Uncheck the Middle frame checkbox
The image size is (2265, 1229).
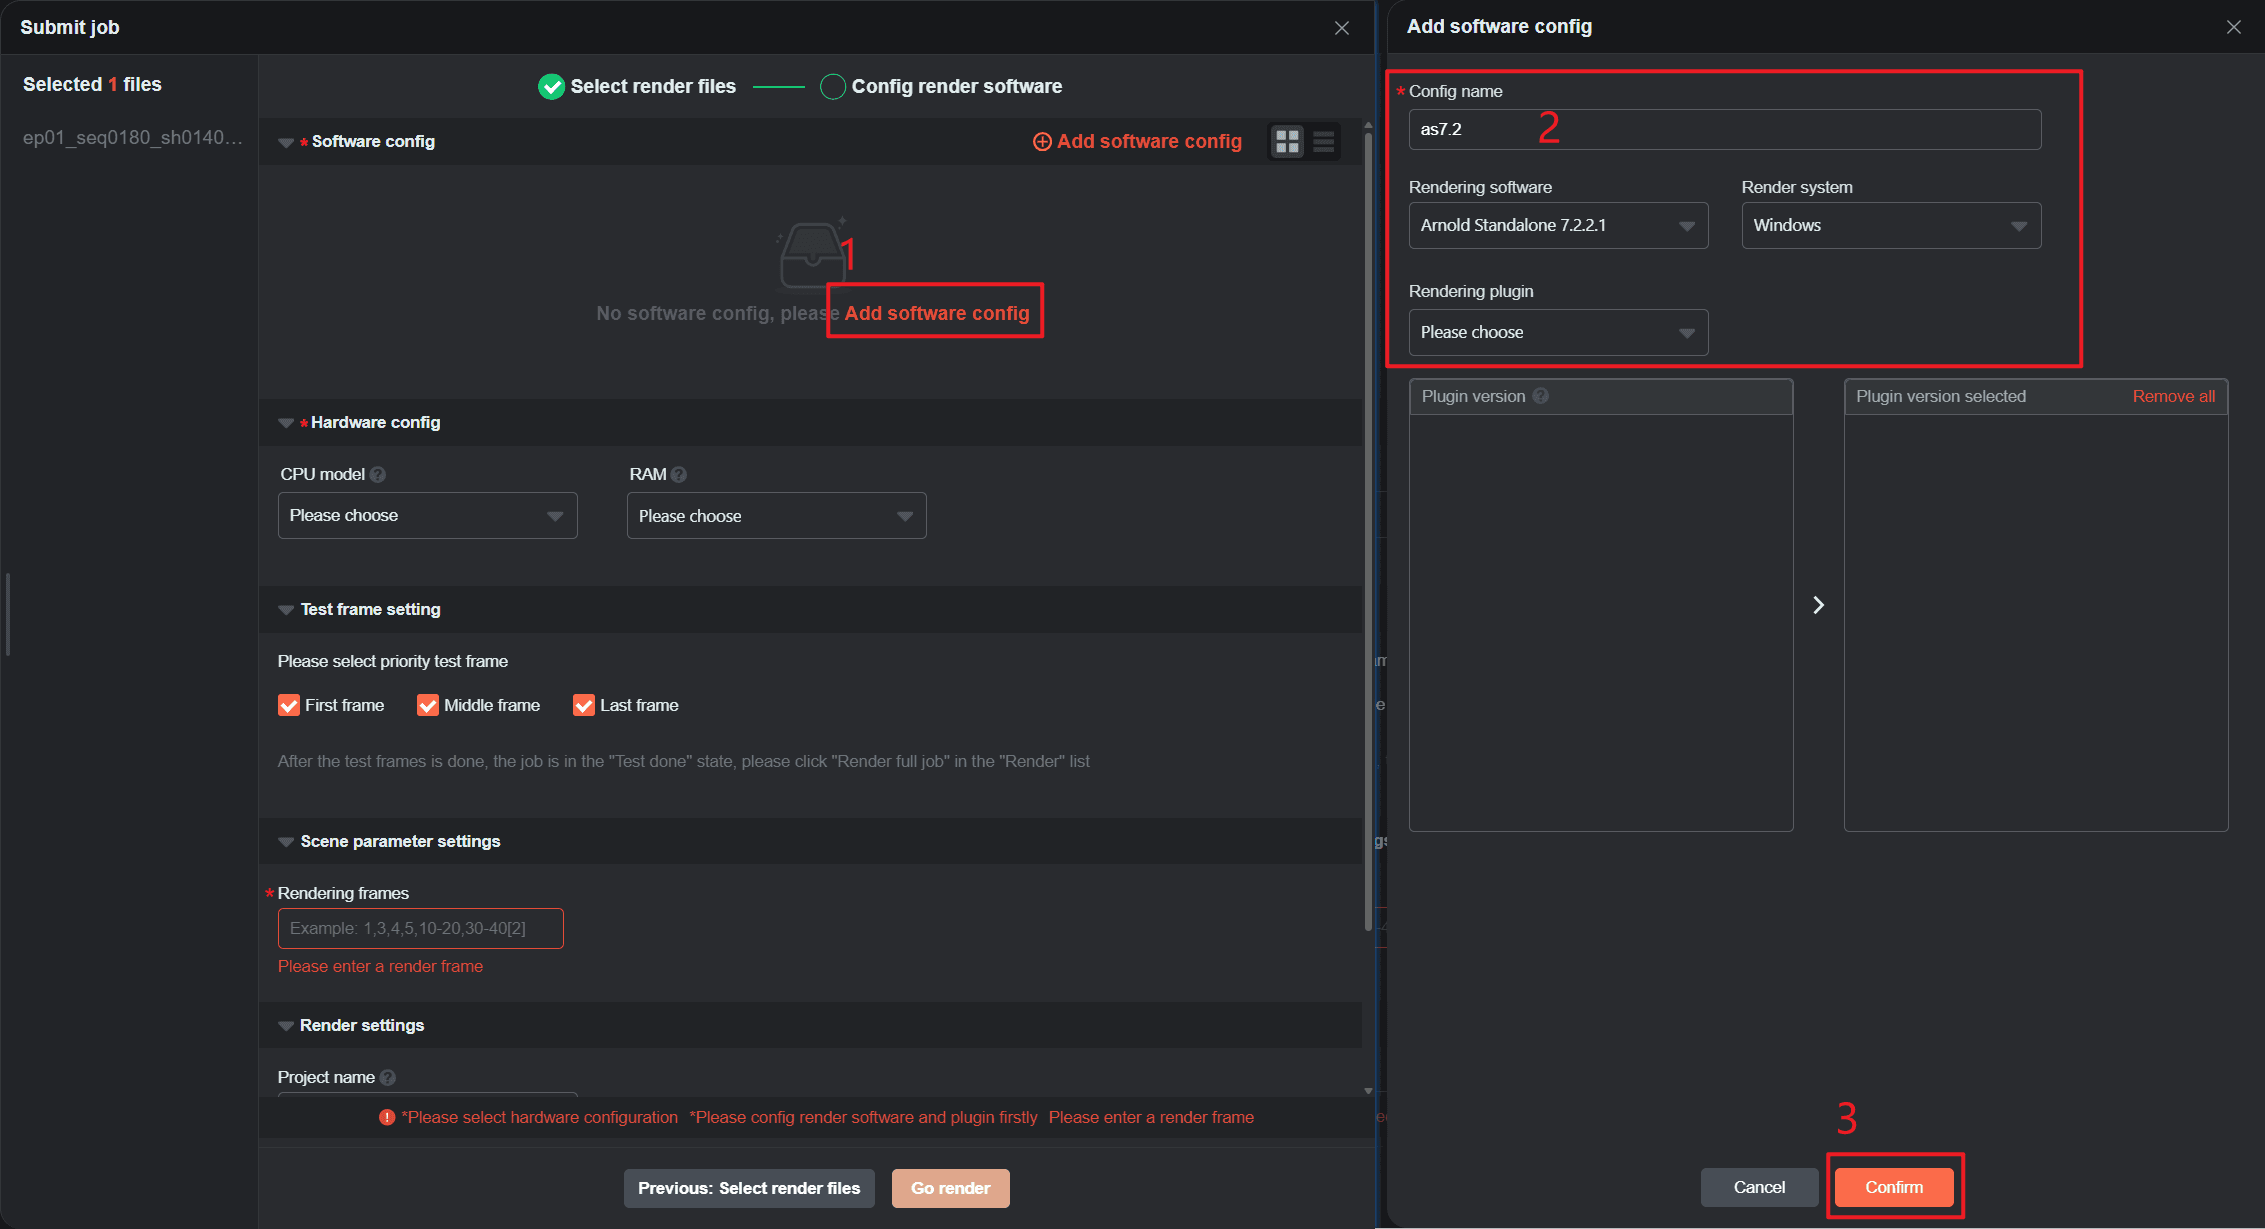pos(428,705)
